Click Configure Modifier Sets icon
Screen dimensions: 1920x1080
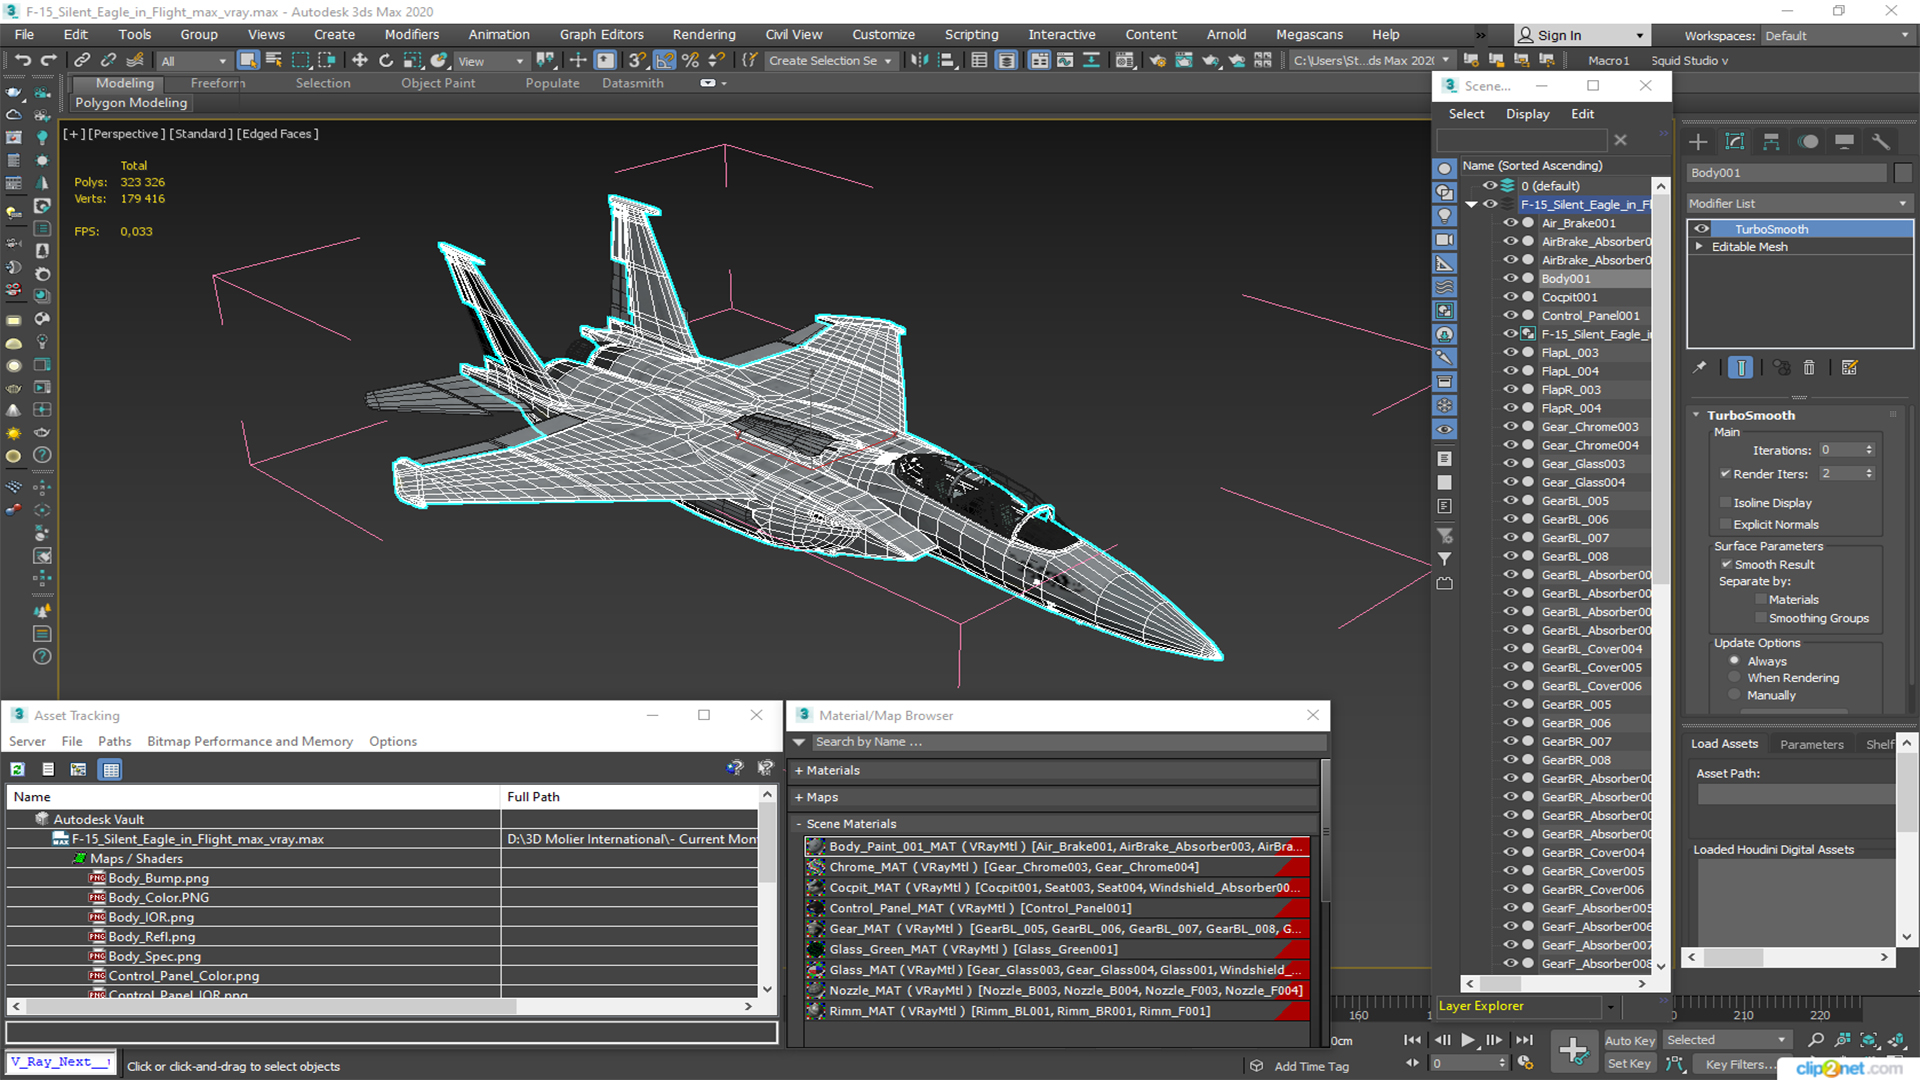1850,368
